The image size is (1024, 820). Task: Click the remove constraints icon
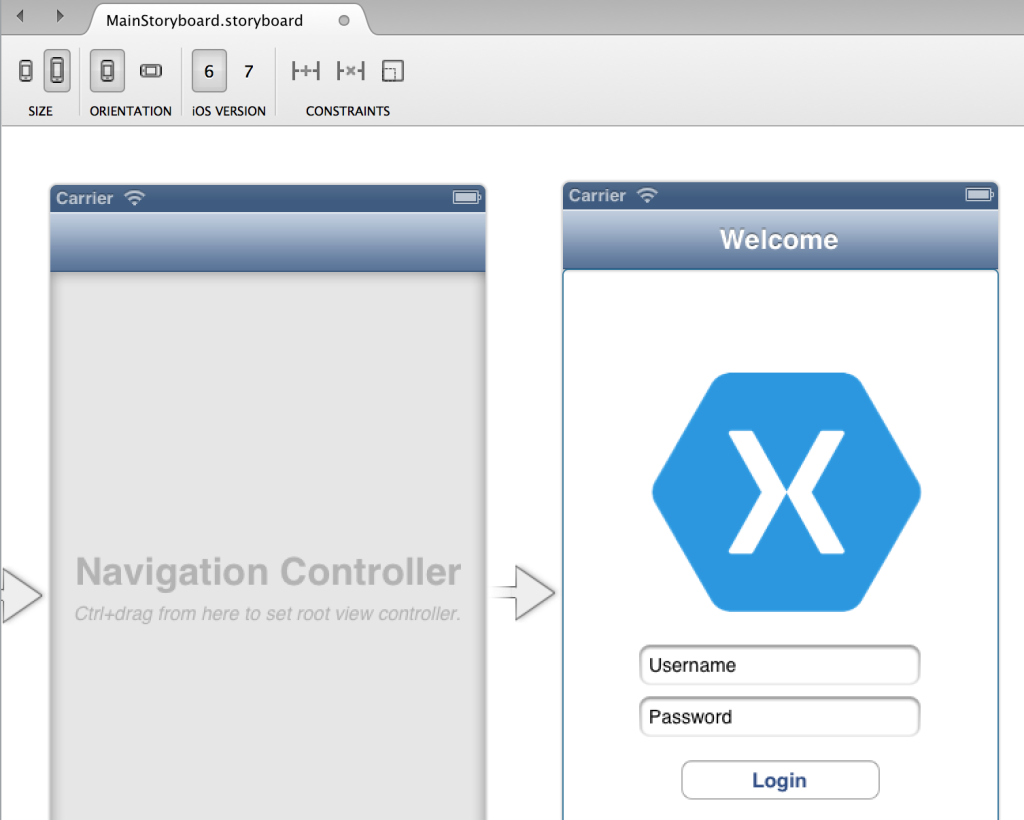(x=351, y=71)
